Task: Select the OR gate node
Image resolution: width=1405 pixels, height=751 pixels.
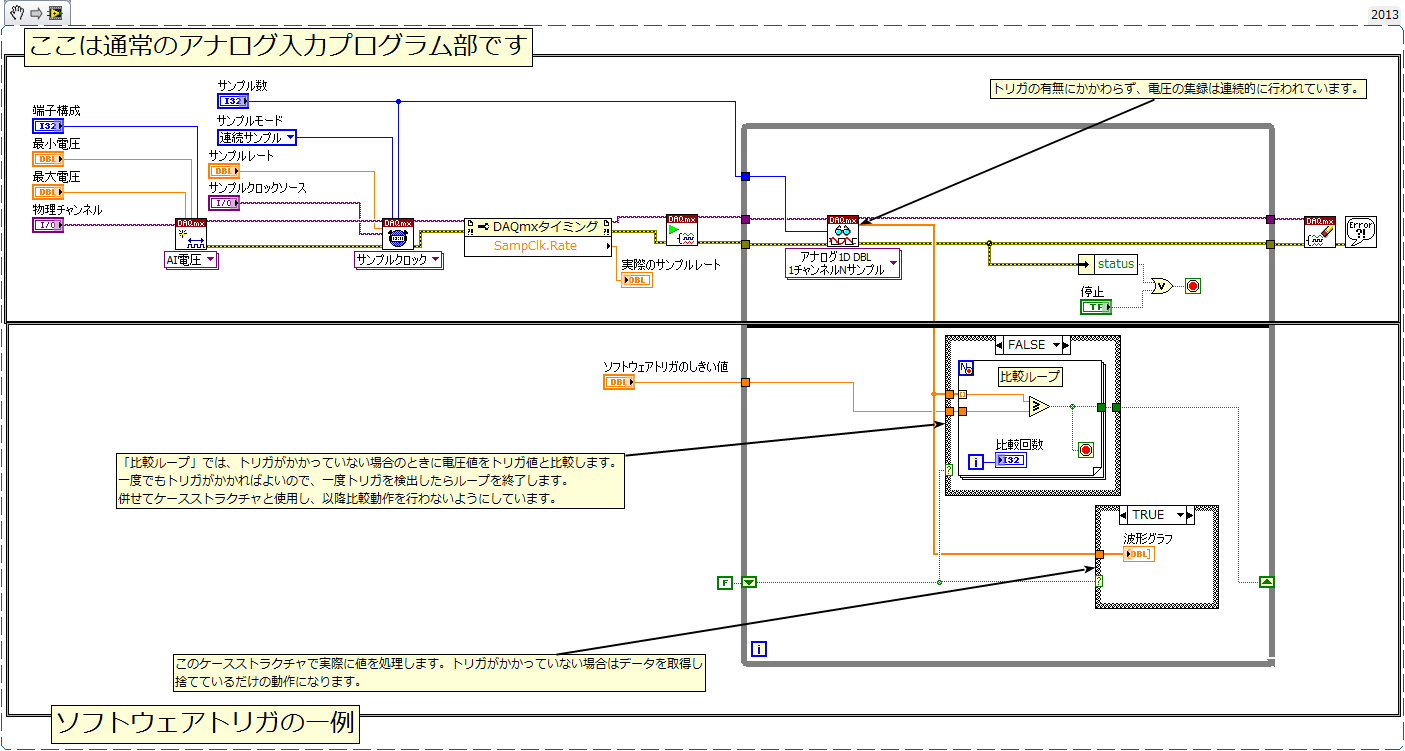Action: point(1162,286)
